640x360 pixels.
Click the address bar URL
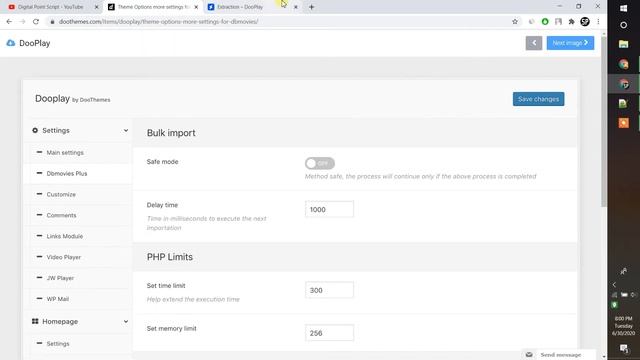158,22
